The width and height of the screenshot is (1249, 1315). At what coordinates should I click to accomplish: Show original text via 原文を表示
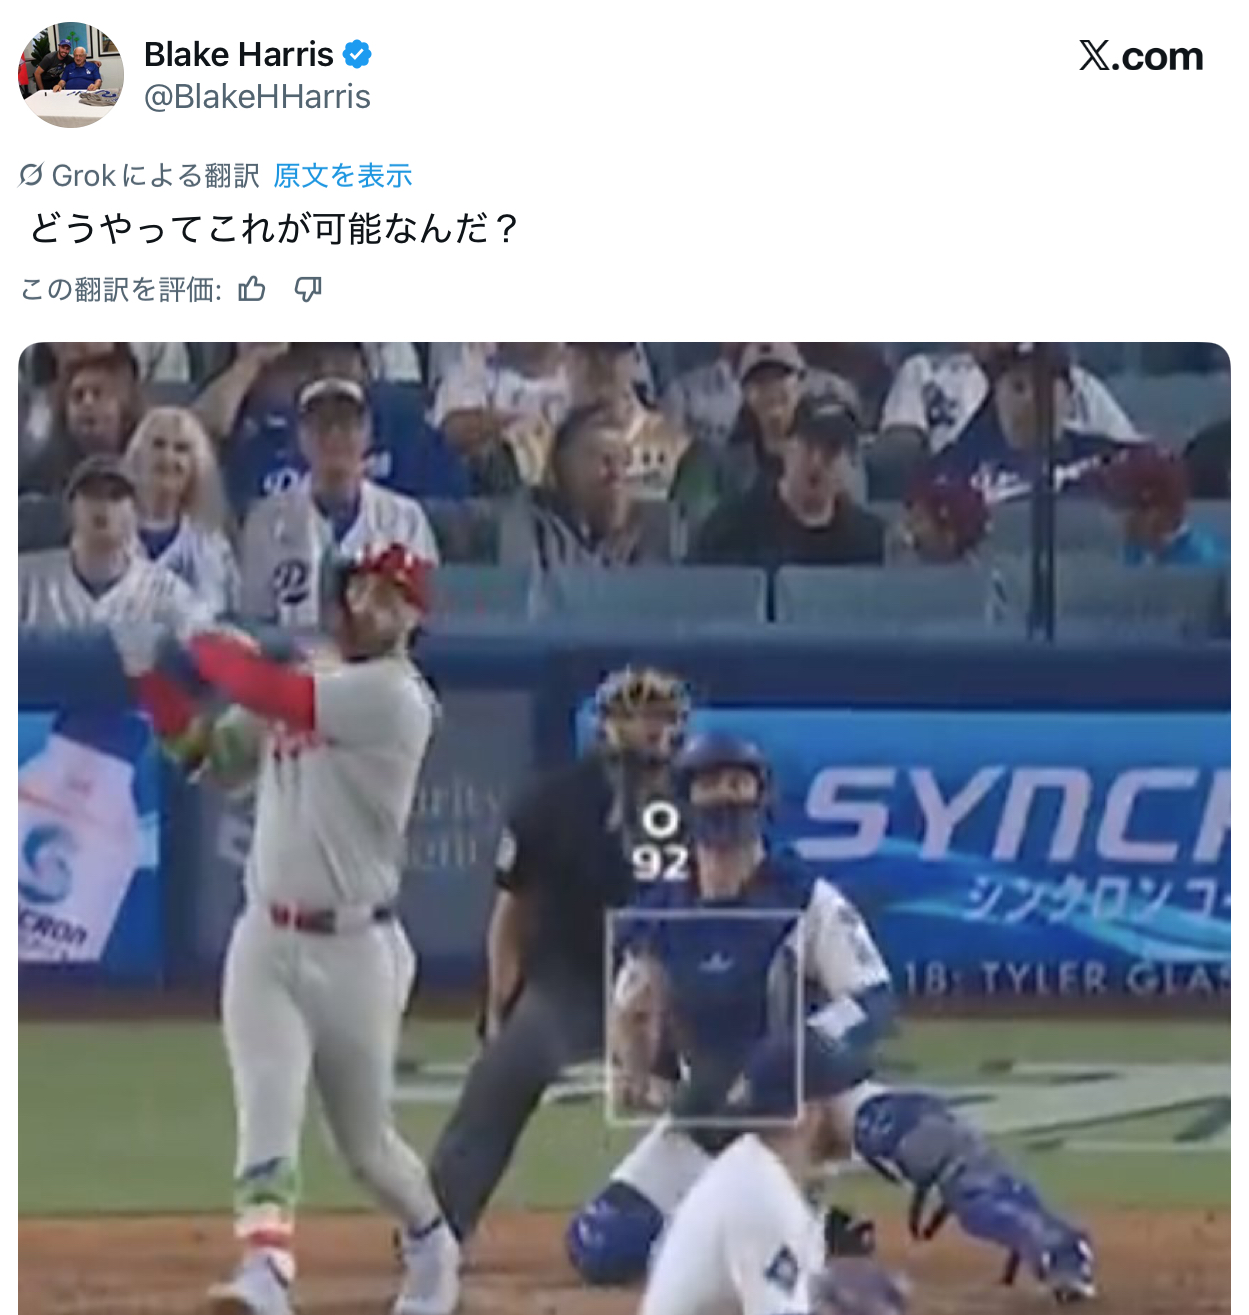[343, 176]
